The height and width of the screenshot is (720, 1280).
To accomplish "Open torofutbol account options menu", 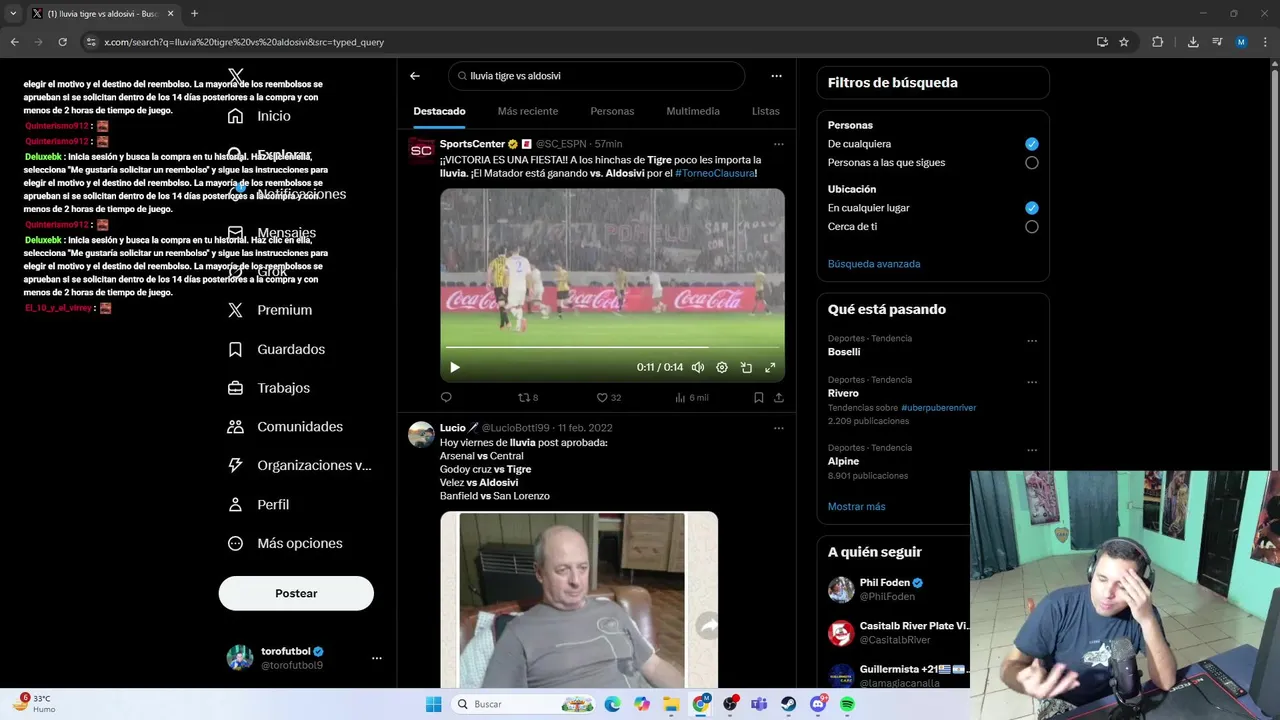I will tap(377, 658).
